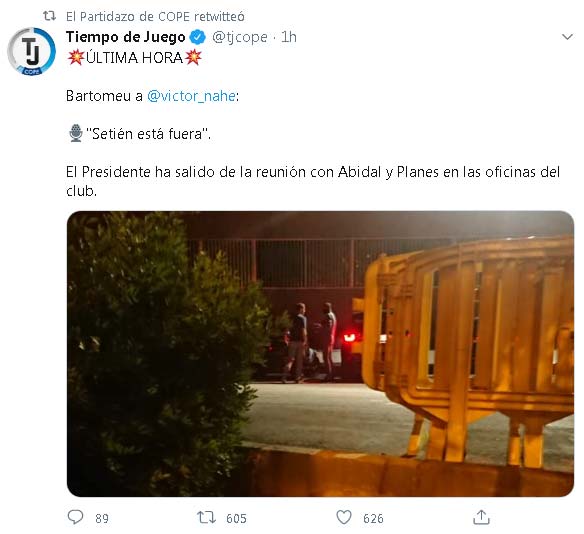Click the ÚLTIMA HORA headline text
This screenshot has height=534, width=584.
click(134, 58)
